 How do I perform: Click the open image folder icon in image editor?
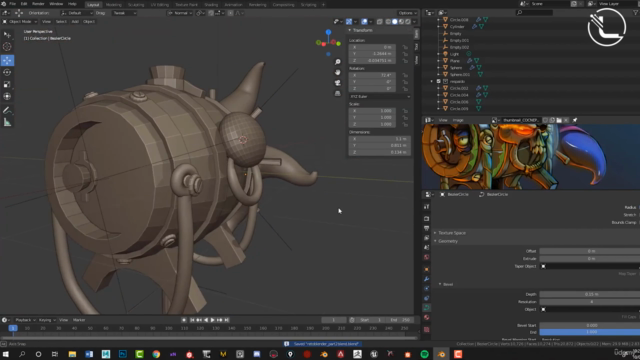click(559, 120)
